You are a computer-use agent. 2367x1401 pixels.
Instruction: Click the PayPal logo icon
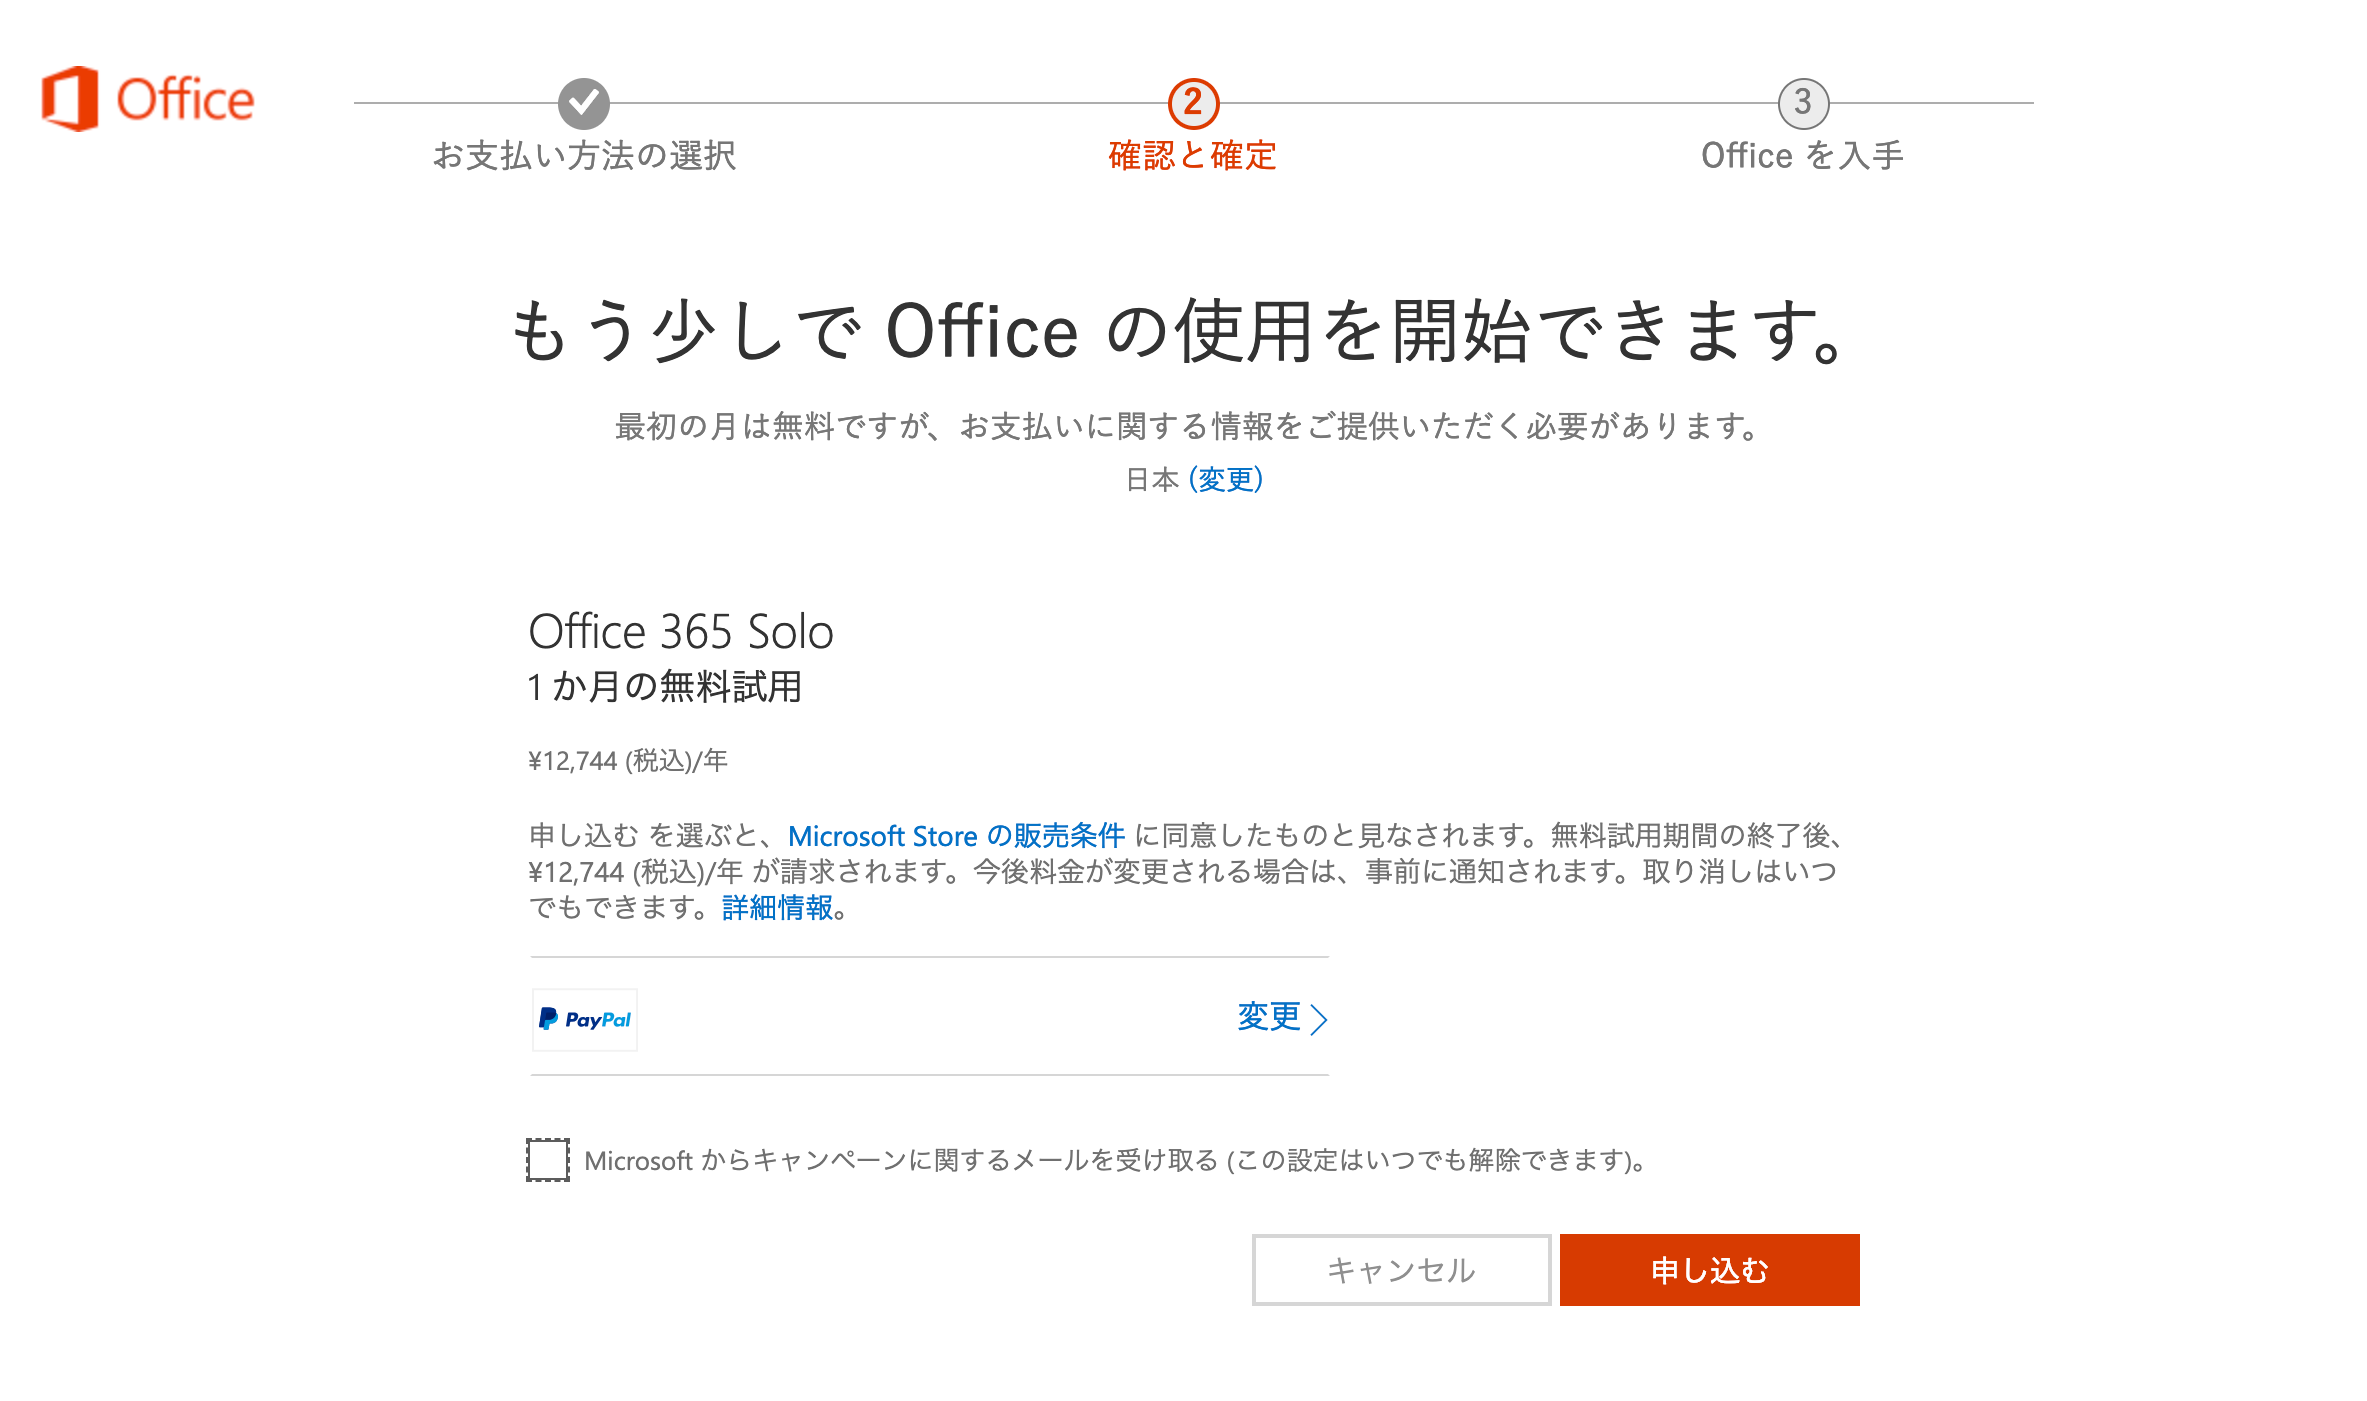(x=585, y=1020)
